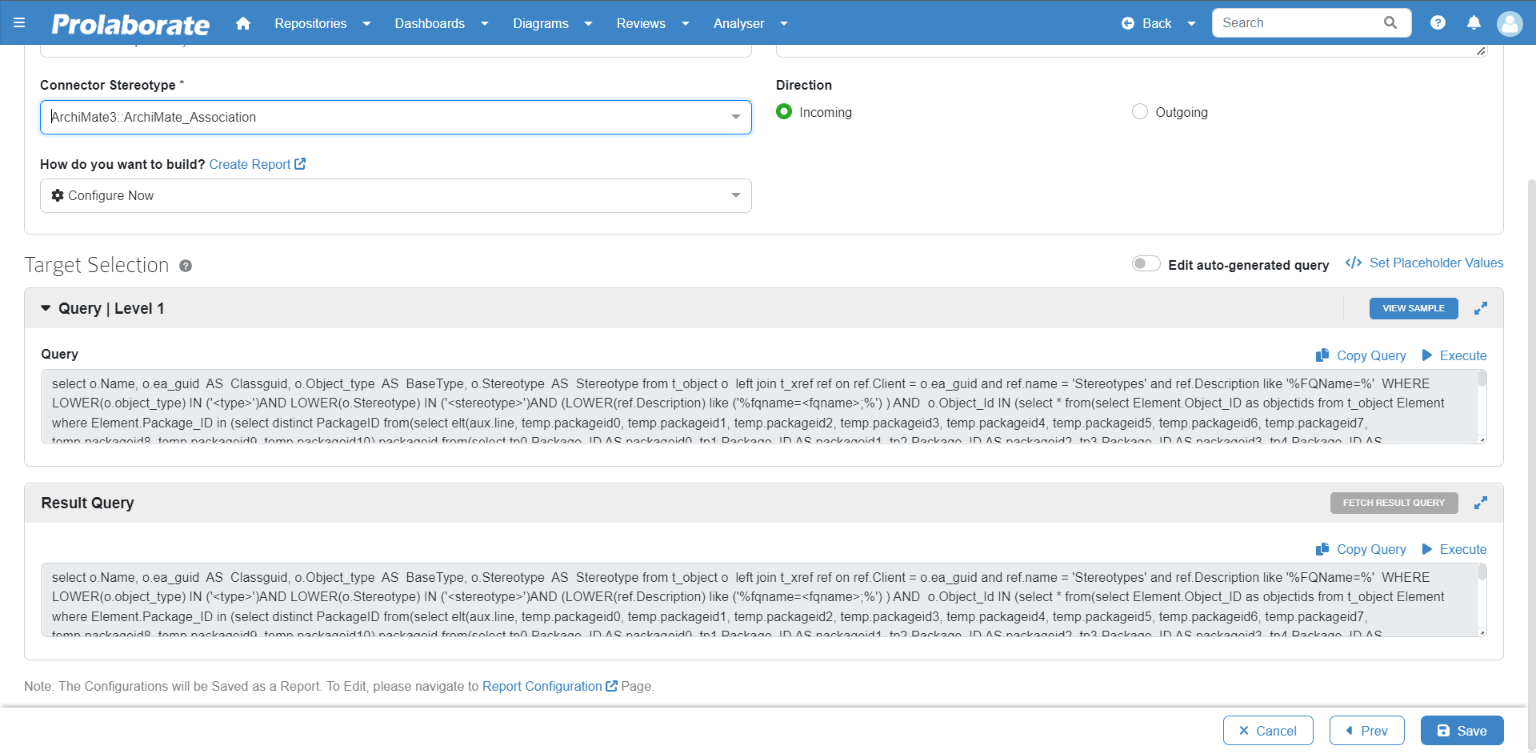Click the Prolaborate home icon

pyautogui.click(x=243, y=22)
